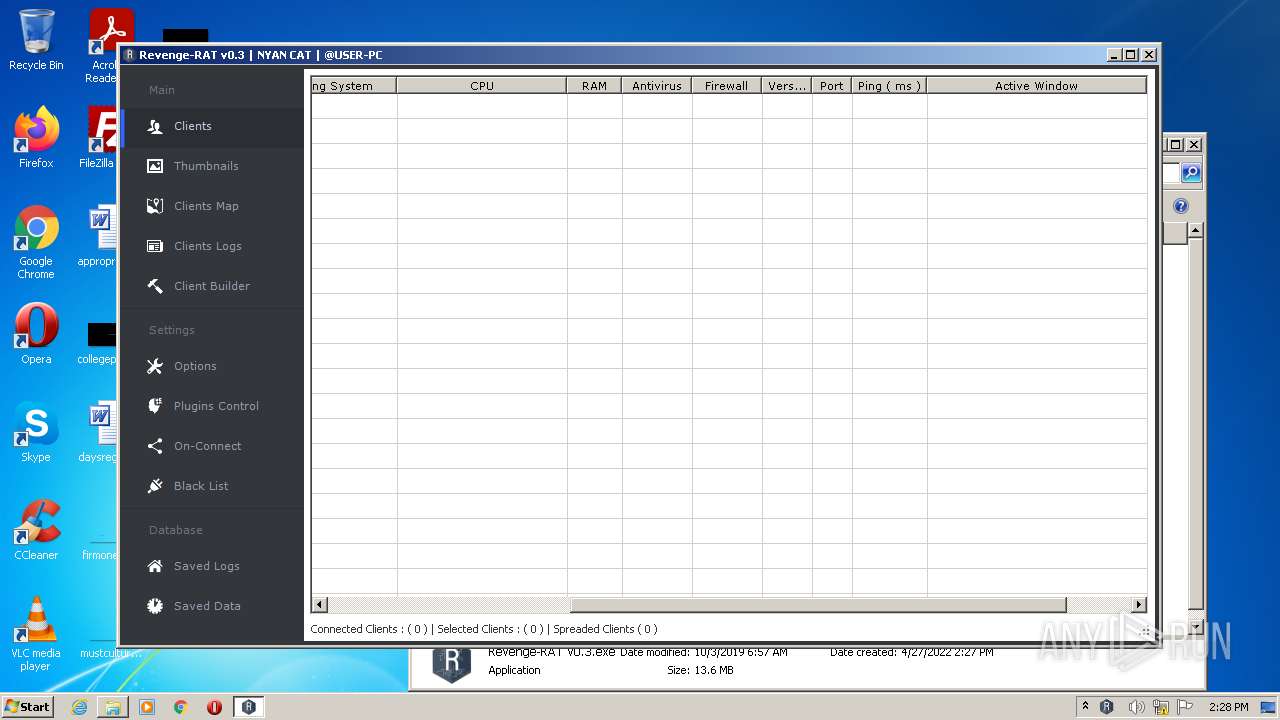Image resolution: width=1280 pixels, height=720 pixels.
Task: Click the 'Selected Clients : ( 0 )' status text
Action: (490, 629)
